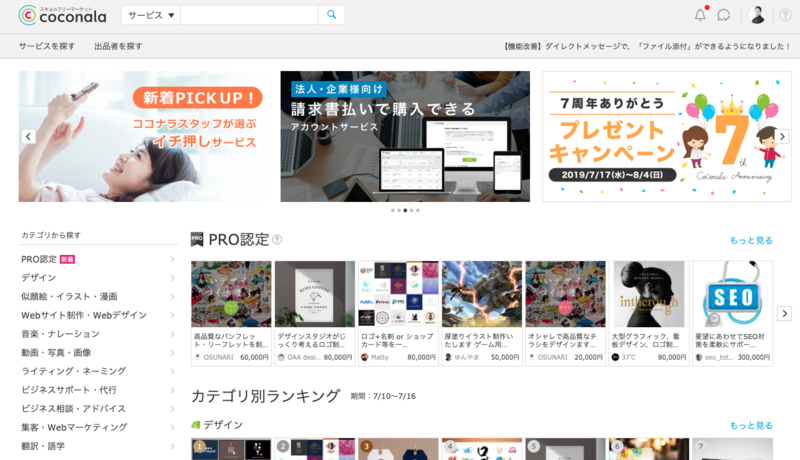Screen dimensions: 800x460
Task: Open rank 3 design ranking thumbnail
Action: coord(398,449)
